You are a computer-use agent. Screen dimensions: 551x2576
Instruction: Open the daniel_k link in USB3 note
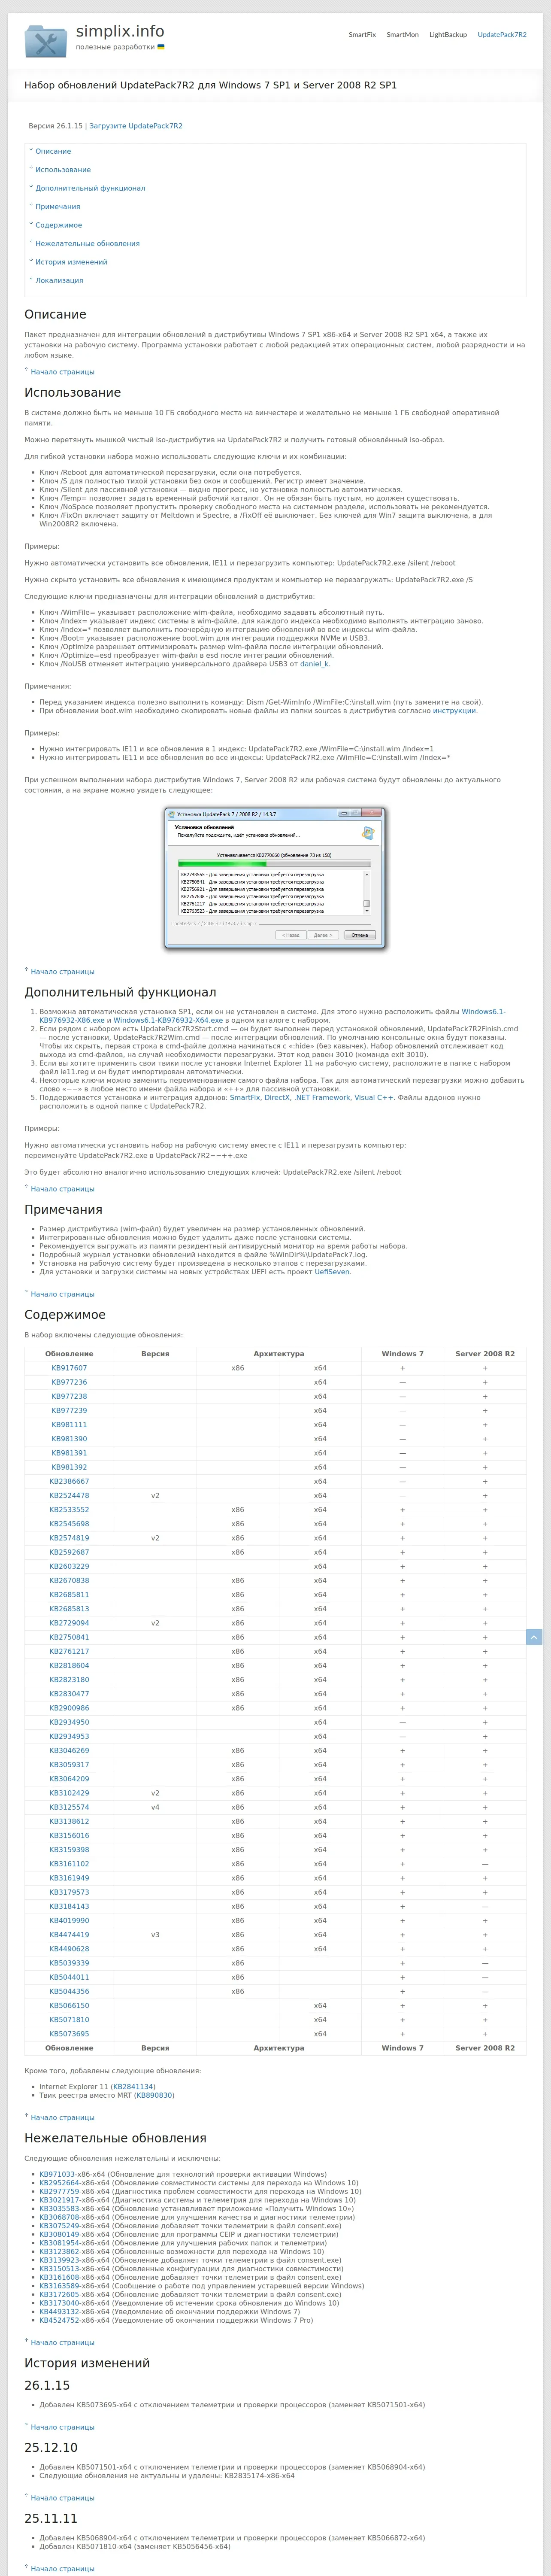[314, 664]
